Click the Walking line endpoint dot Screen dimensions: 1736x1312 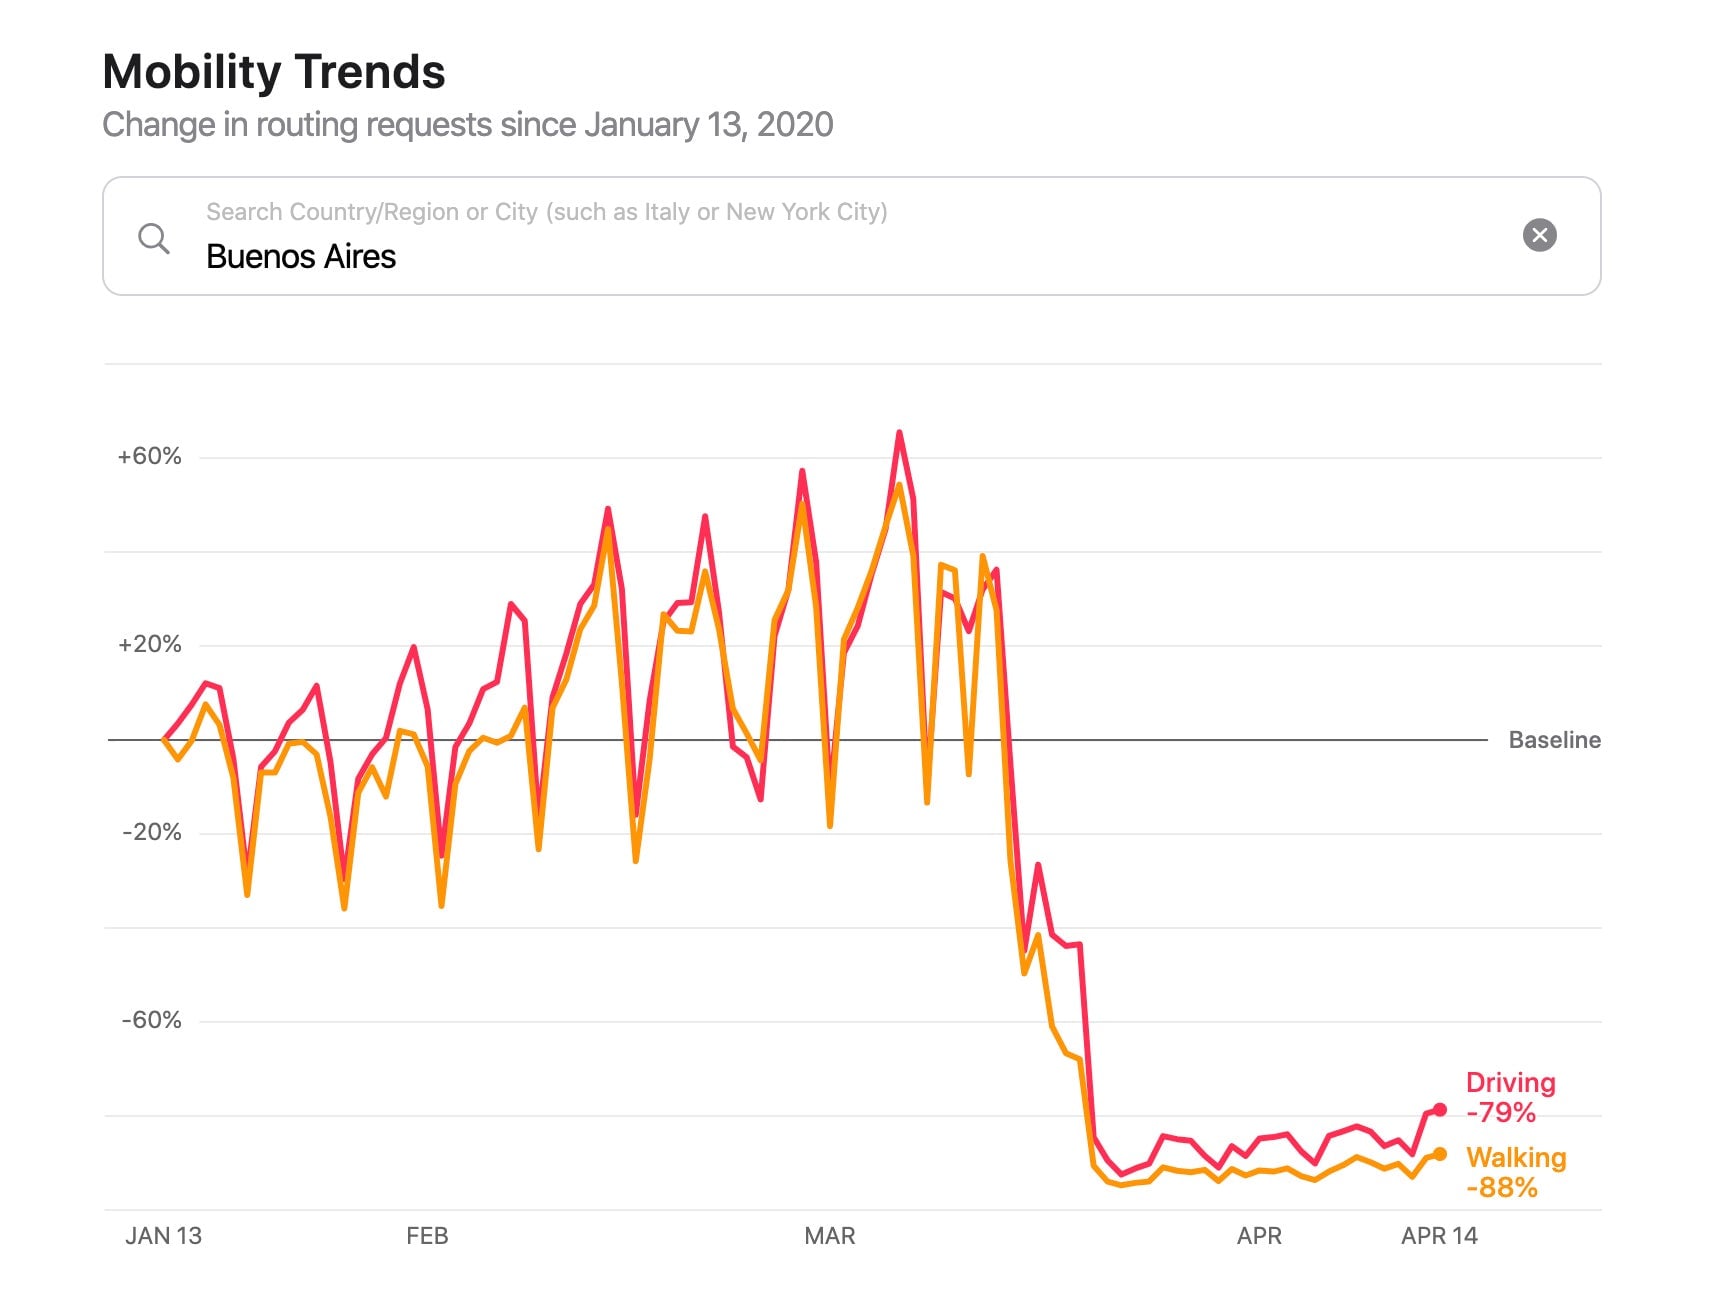pos(1440,1154)
